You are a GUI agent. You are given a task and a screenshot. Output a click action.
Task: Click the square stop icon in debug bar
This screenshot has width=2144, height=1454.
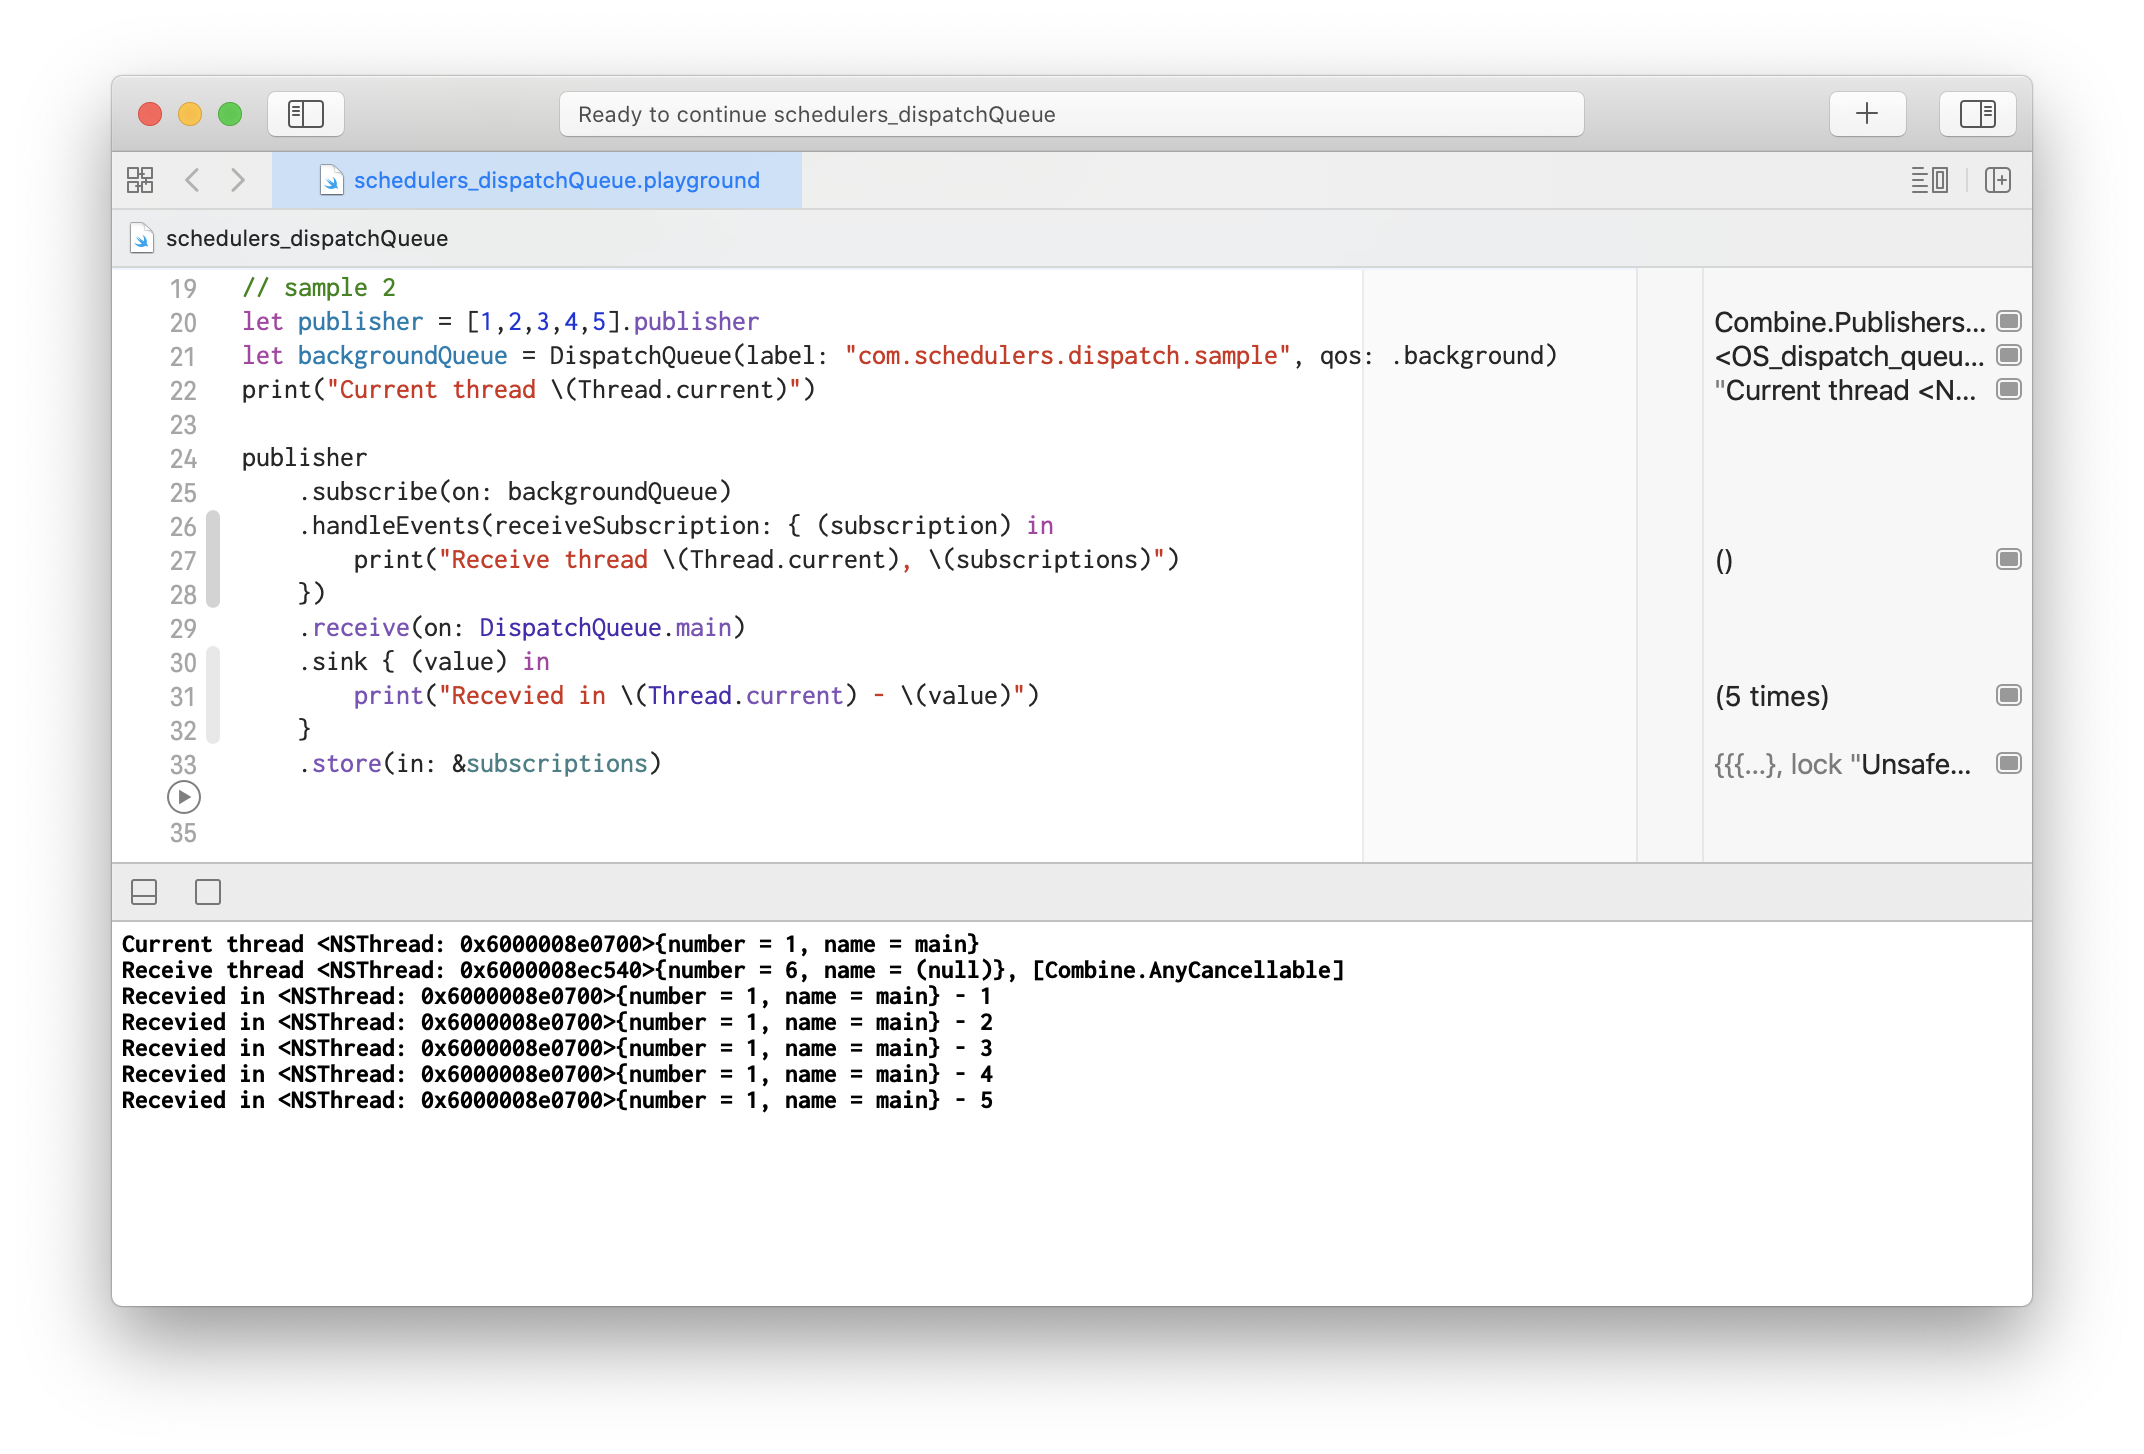pos(208,892)
